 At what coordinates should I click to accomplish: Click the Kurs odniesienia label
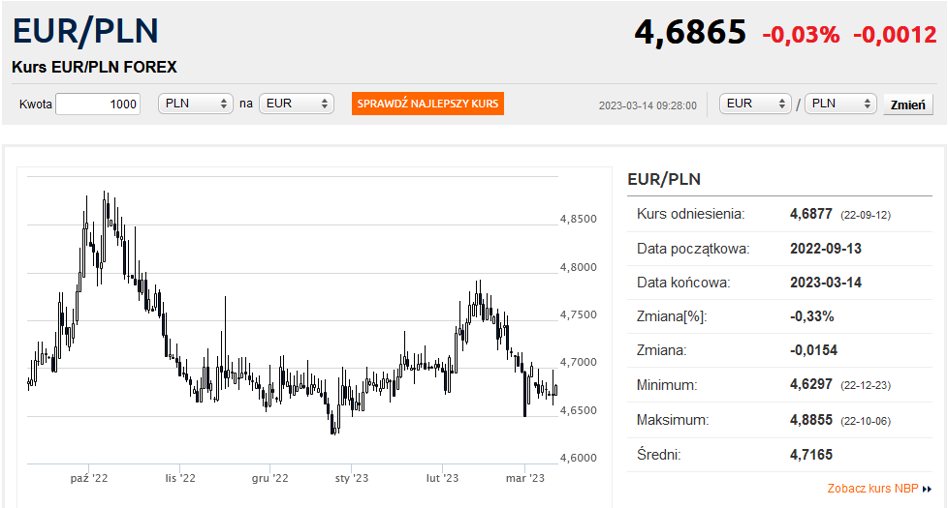690,214
